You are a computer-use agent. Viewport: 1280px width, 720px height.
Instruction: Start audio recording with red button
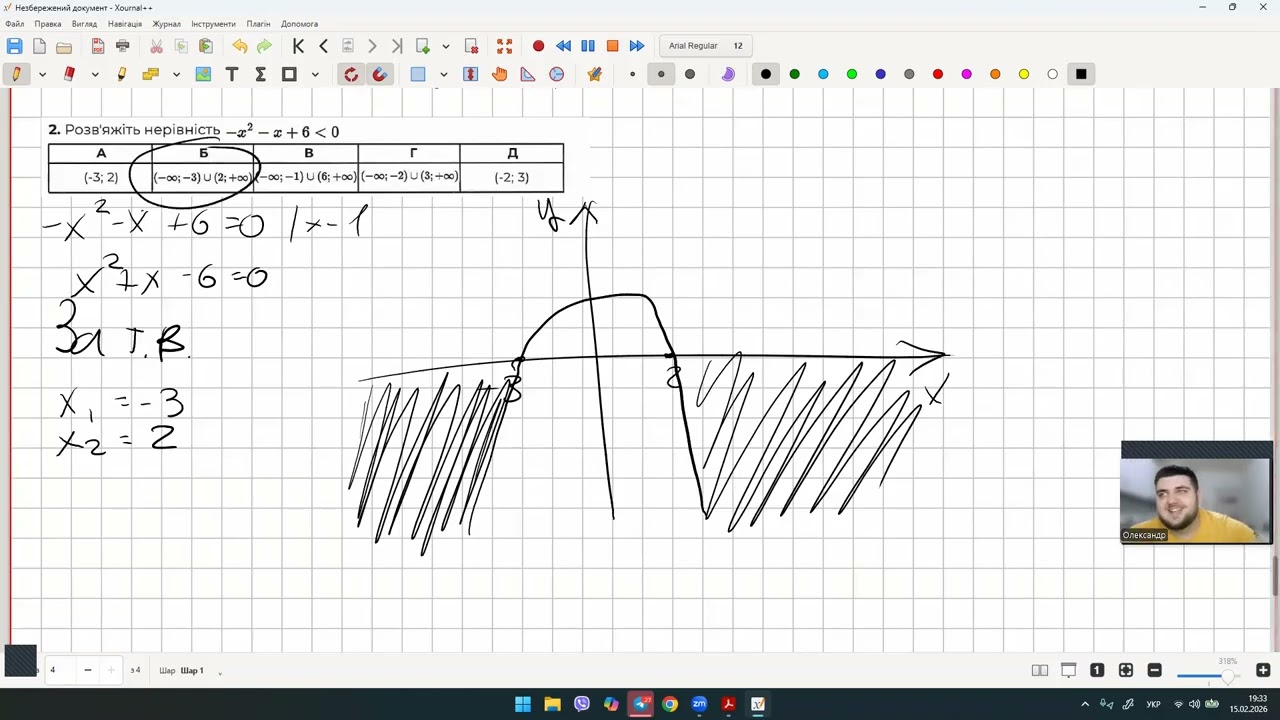pos(539,46)
